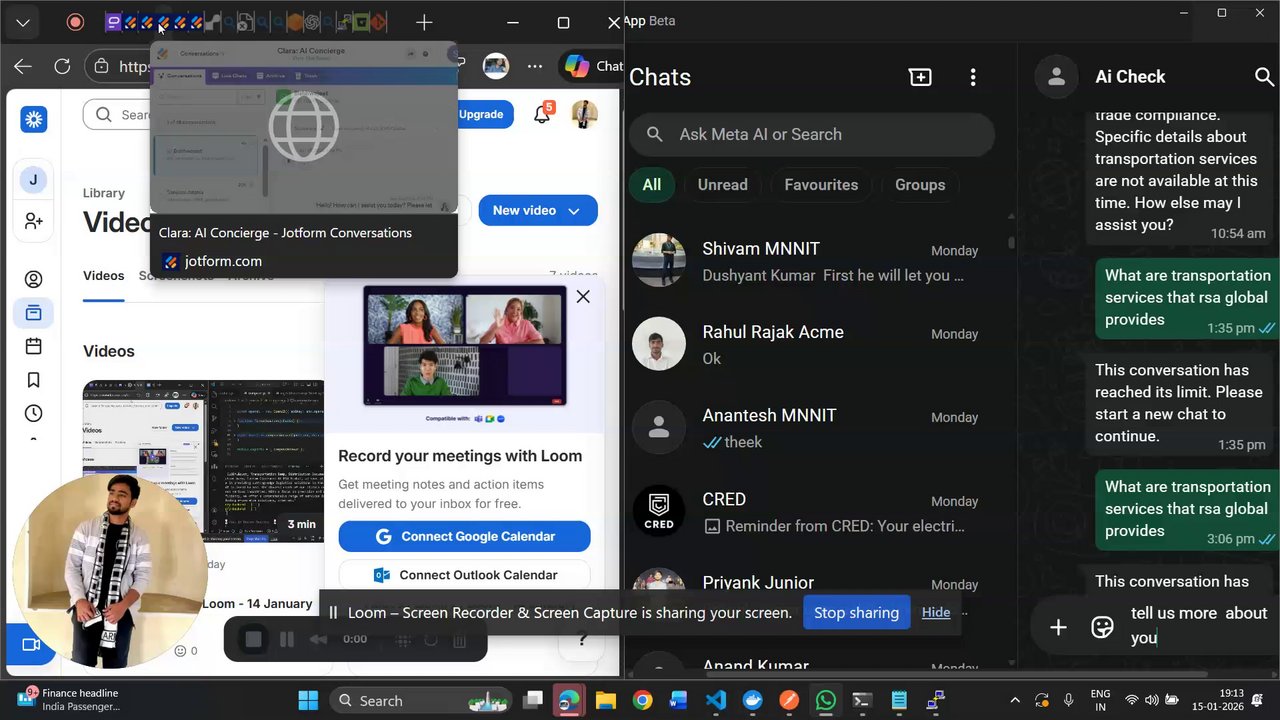
Task: Click the attach plus icon in WhatsApp
Action: [x=1058, y=627]
